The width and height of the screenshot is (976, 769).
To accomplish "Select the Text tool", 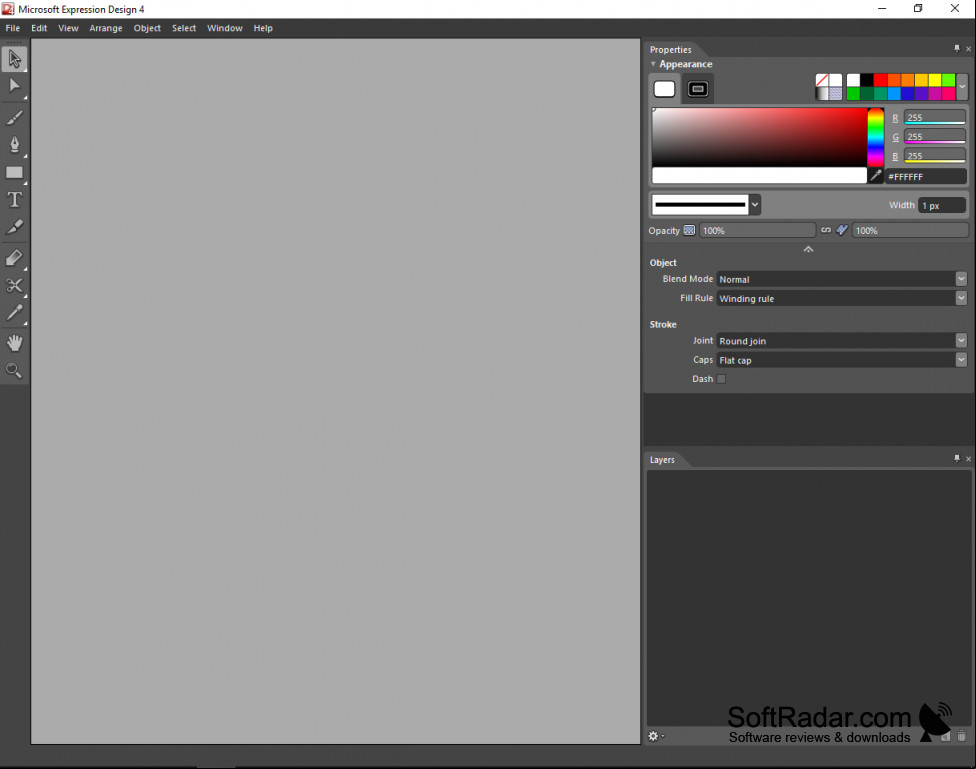I will pos(14,199).
